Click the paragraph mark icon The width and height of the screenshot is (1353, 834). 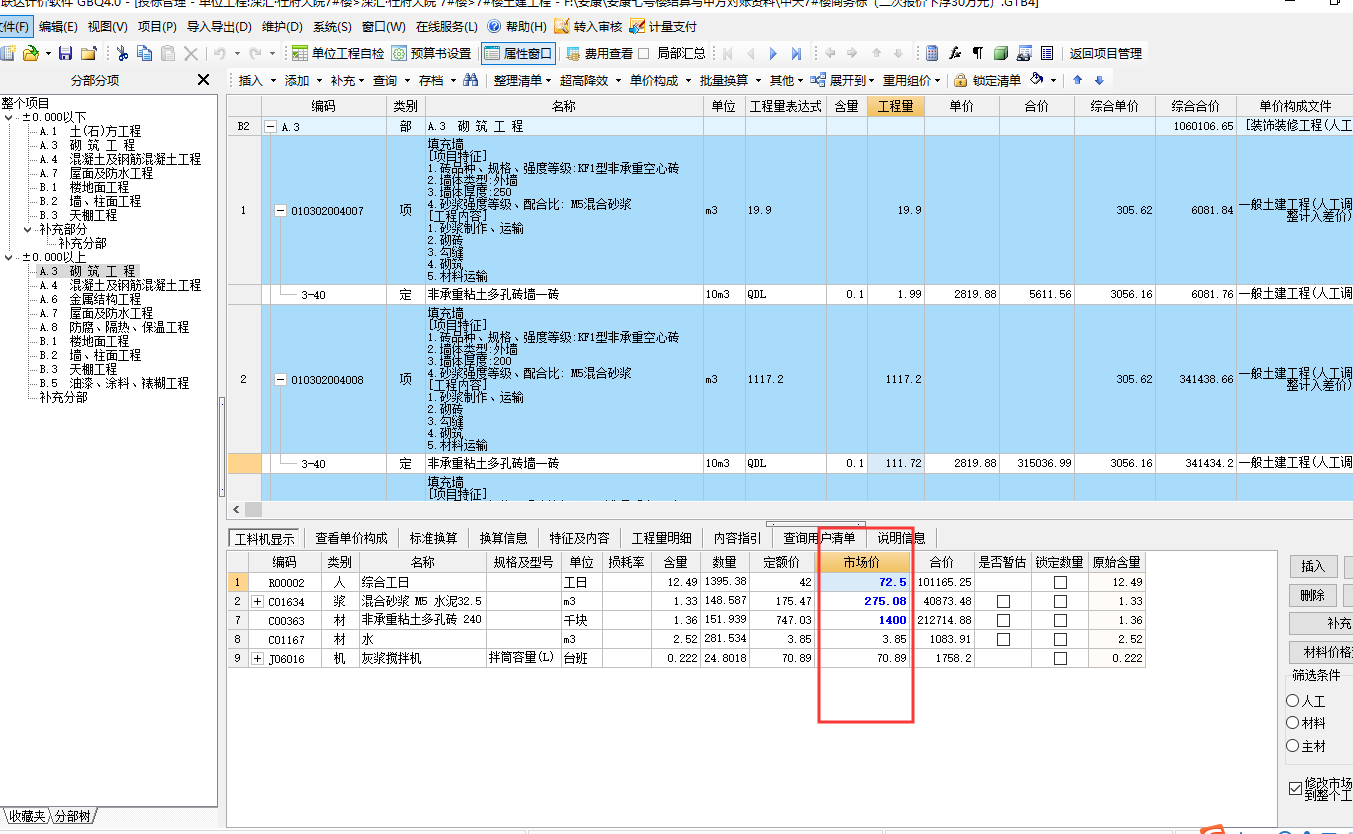[977, 53]
